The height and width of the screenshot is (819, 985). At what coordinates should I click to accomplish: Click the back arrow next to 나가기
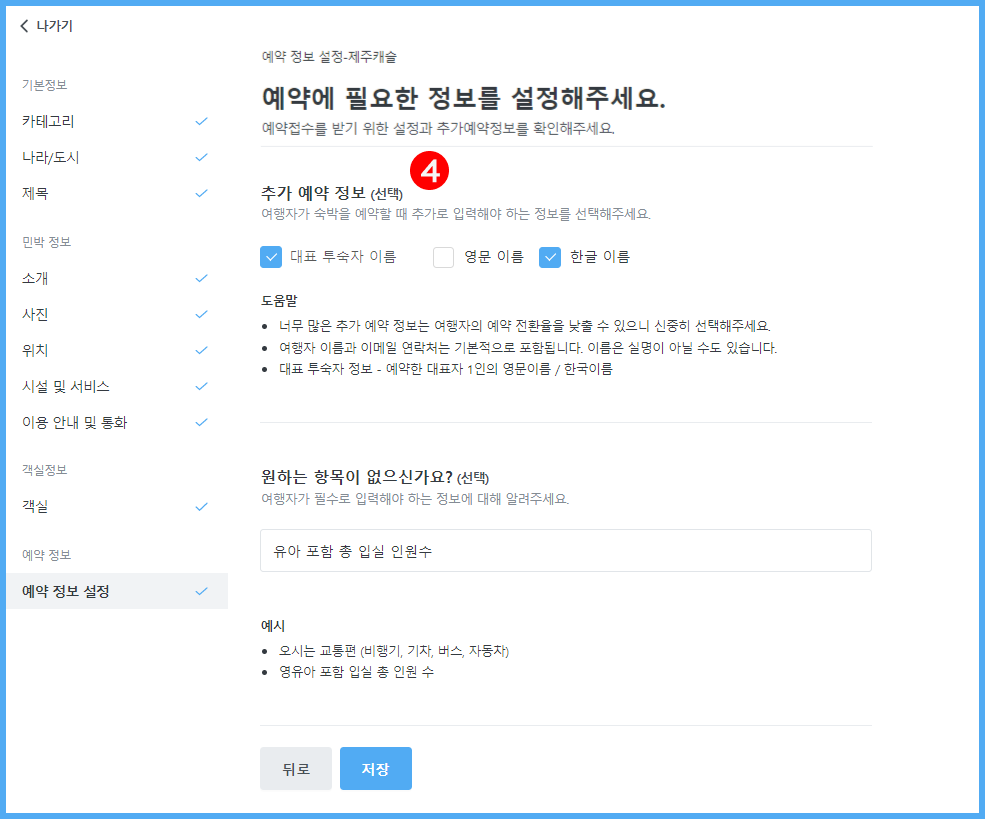(x=24, y=26)
